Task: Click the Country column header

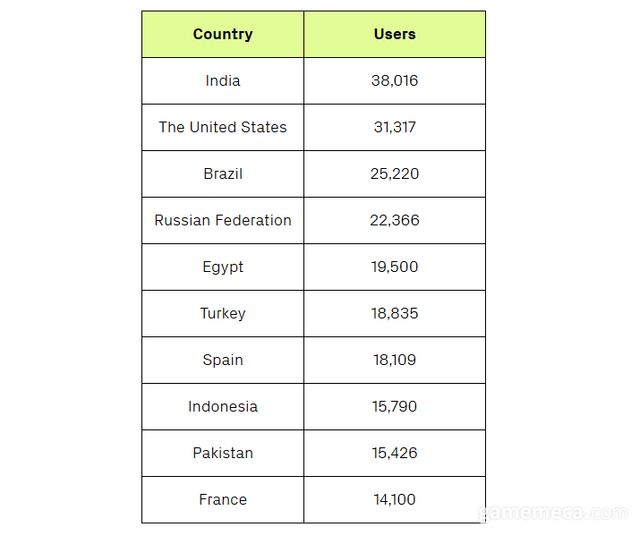Action: click(x=222, y=34)
